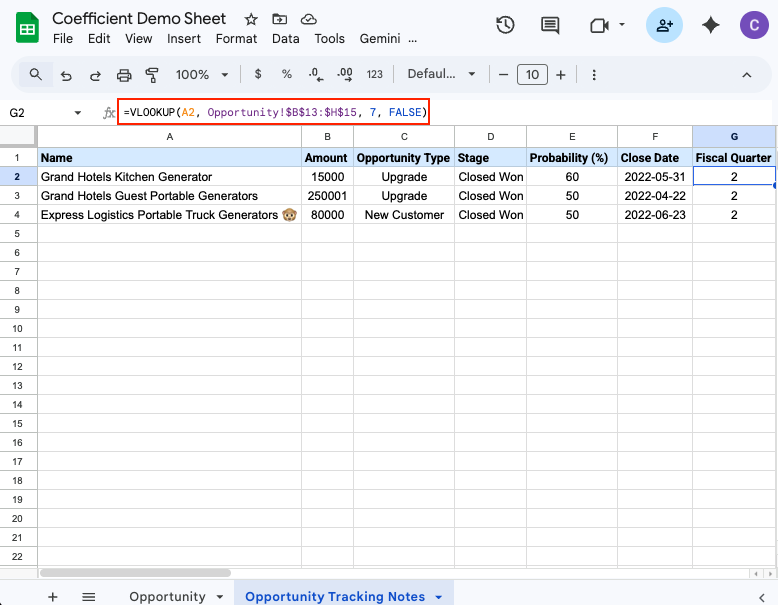This screenshot has width=778, height=605.
Task: Open more number formats 123
Action: point(374,74)
